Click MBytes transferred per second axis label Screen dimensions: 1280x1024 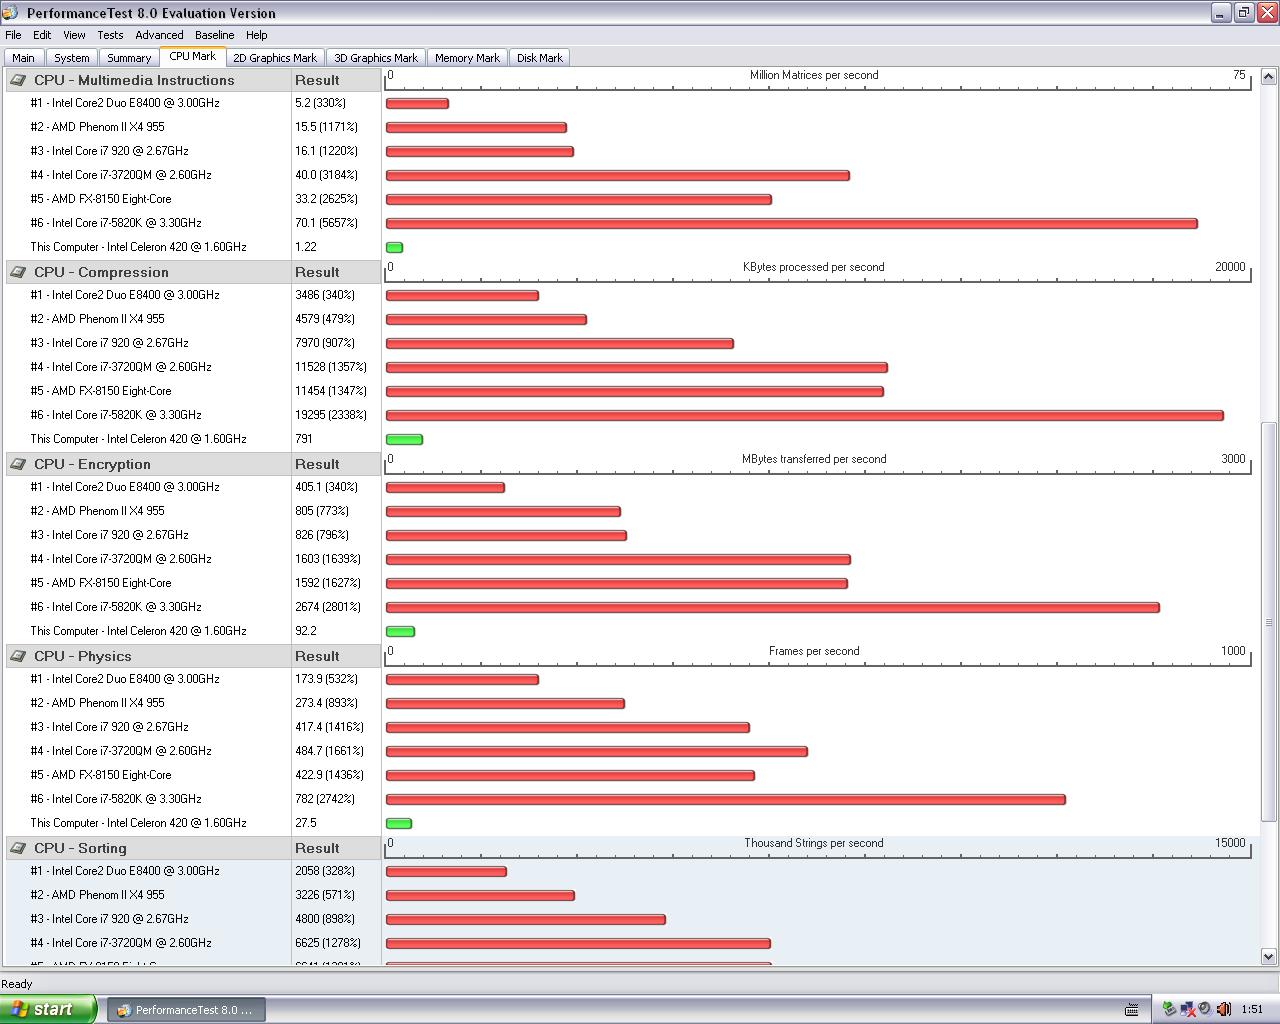pos(814,459)
